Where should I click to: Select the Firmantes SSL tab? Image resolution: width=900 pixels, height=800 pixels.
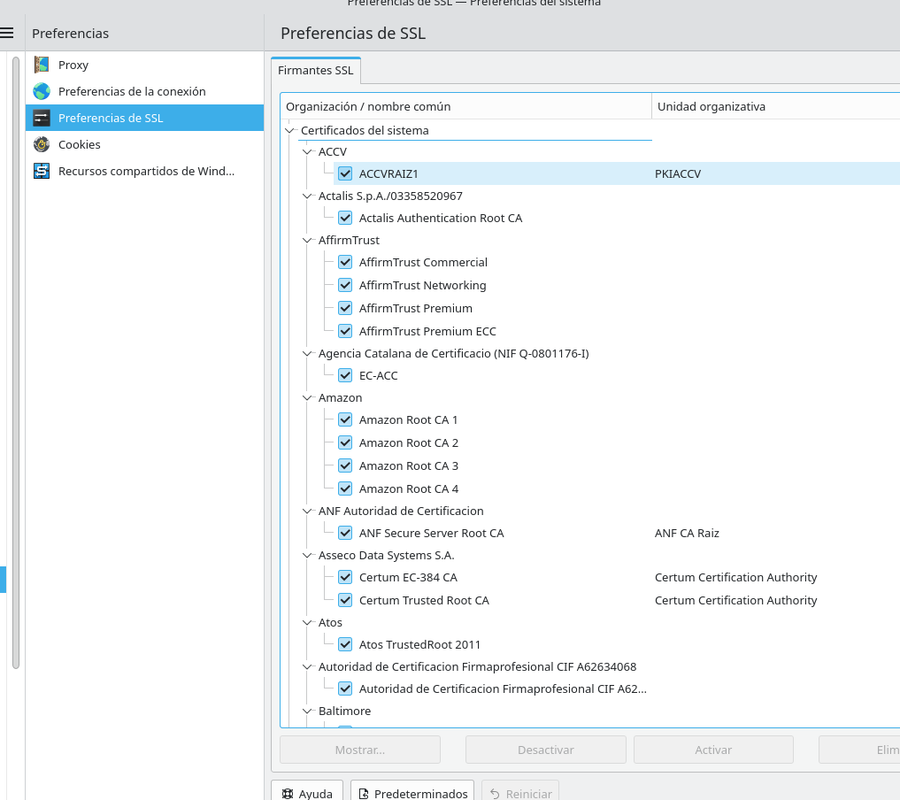click(316, 70)
